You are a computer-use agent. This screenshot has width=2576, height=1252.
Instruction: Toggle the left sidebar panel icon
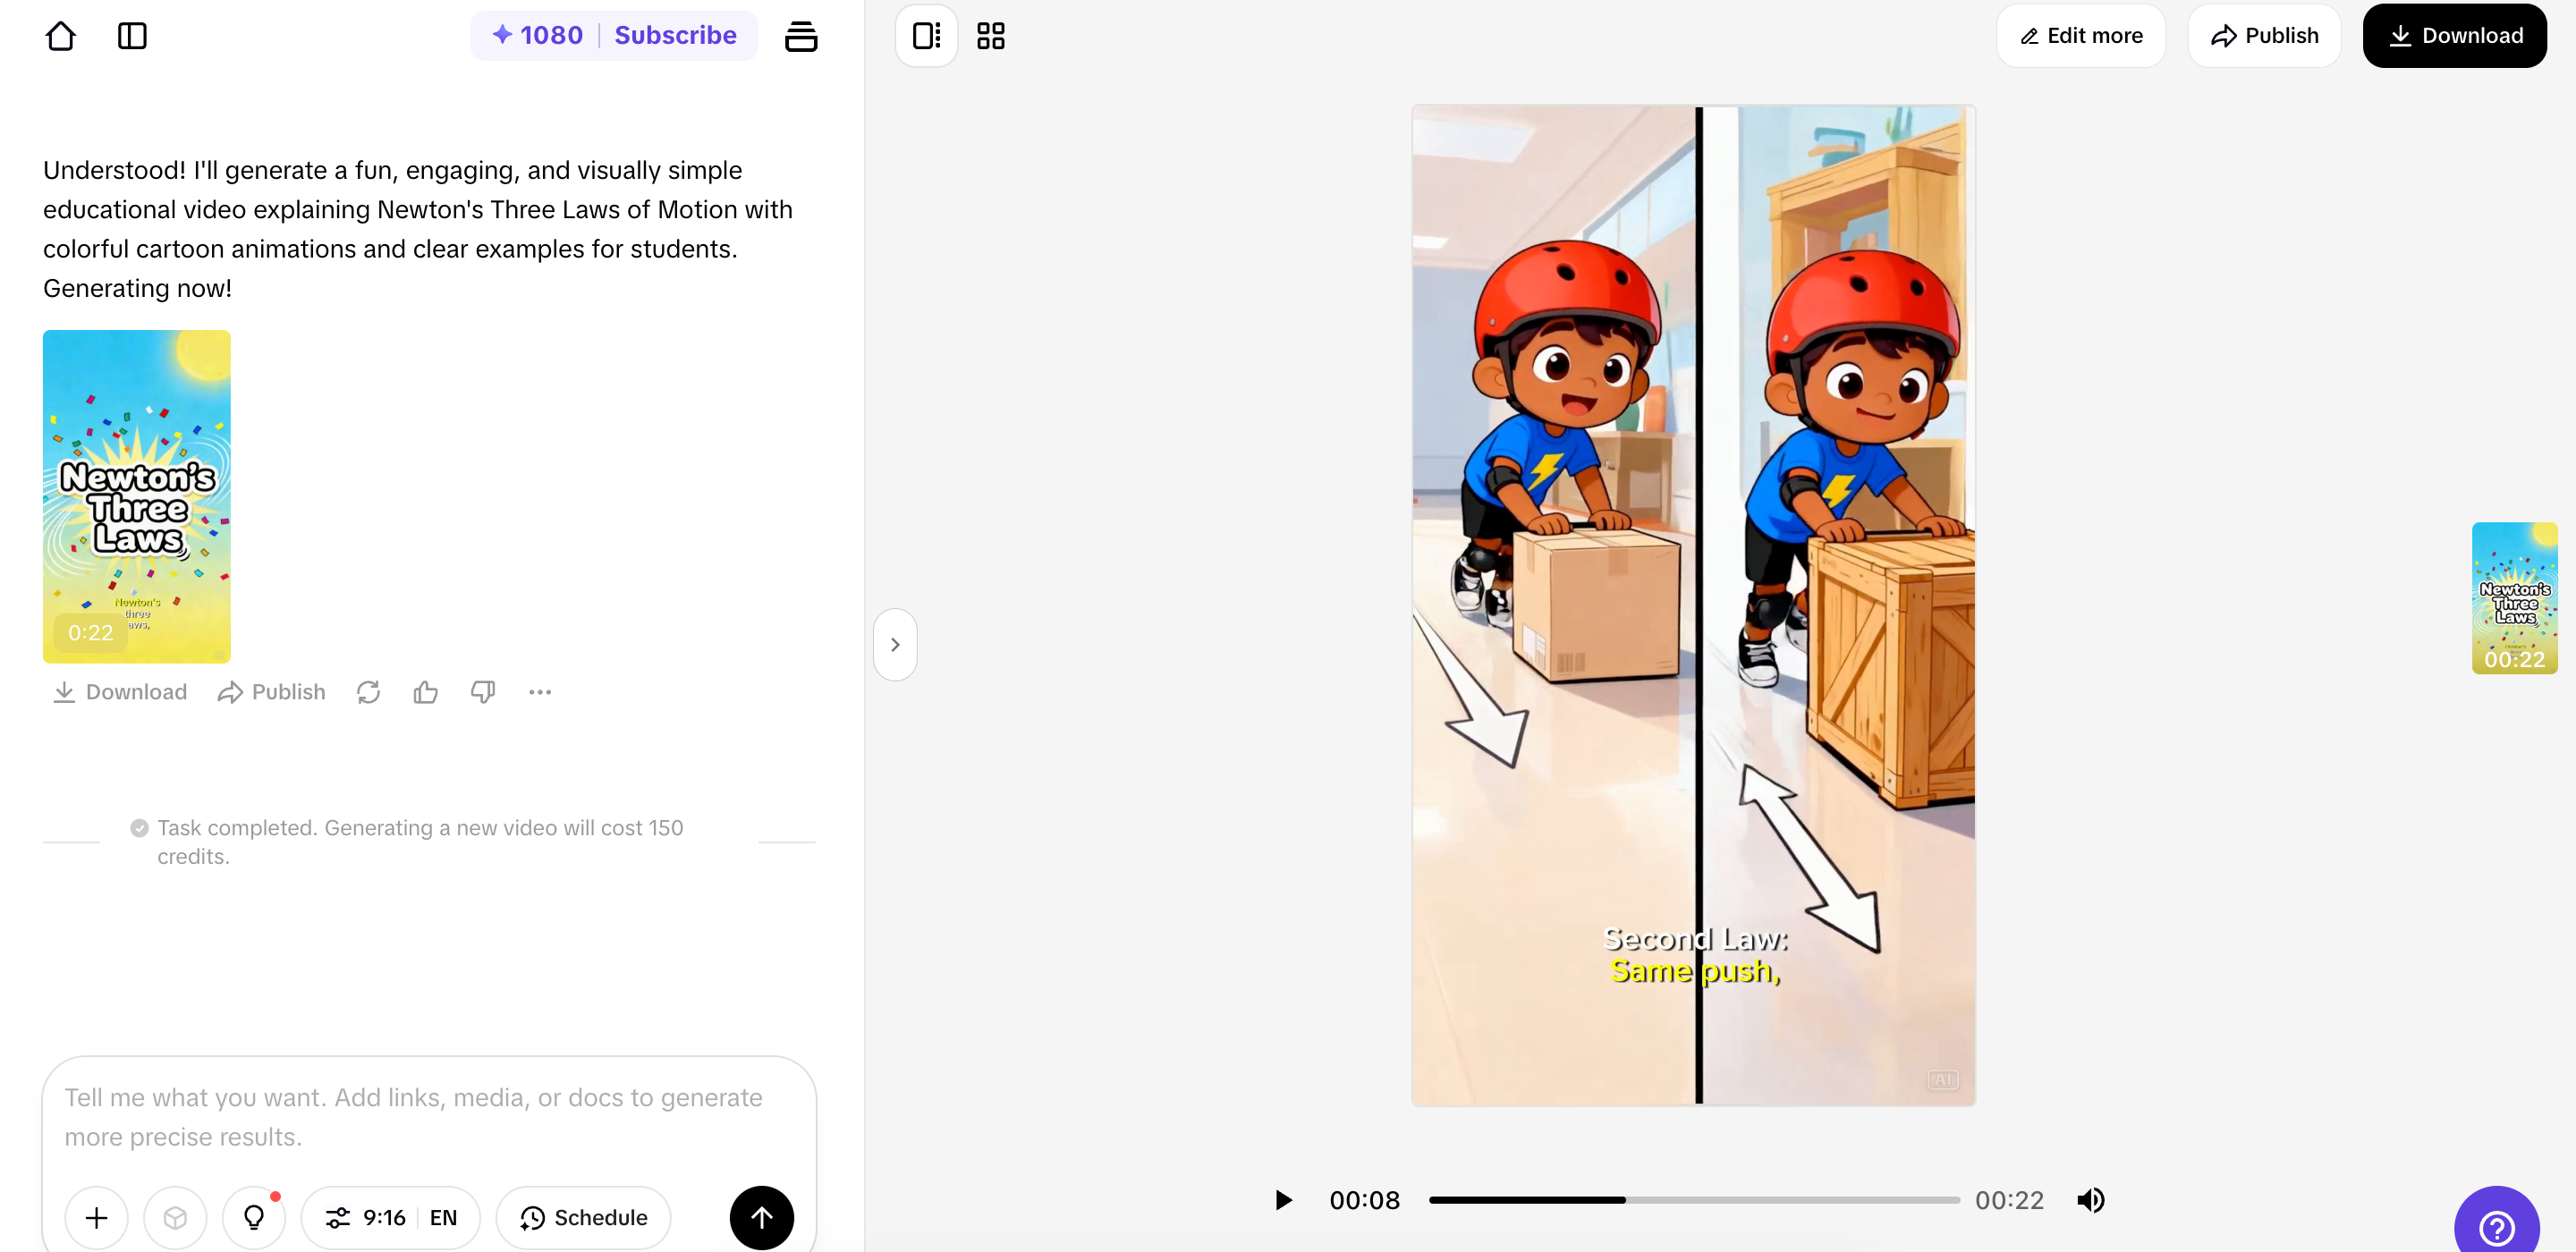pos(132,36)
